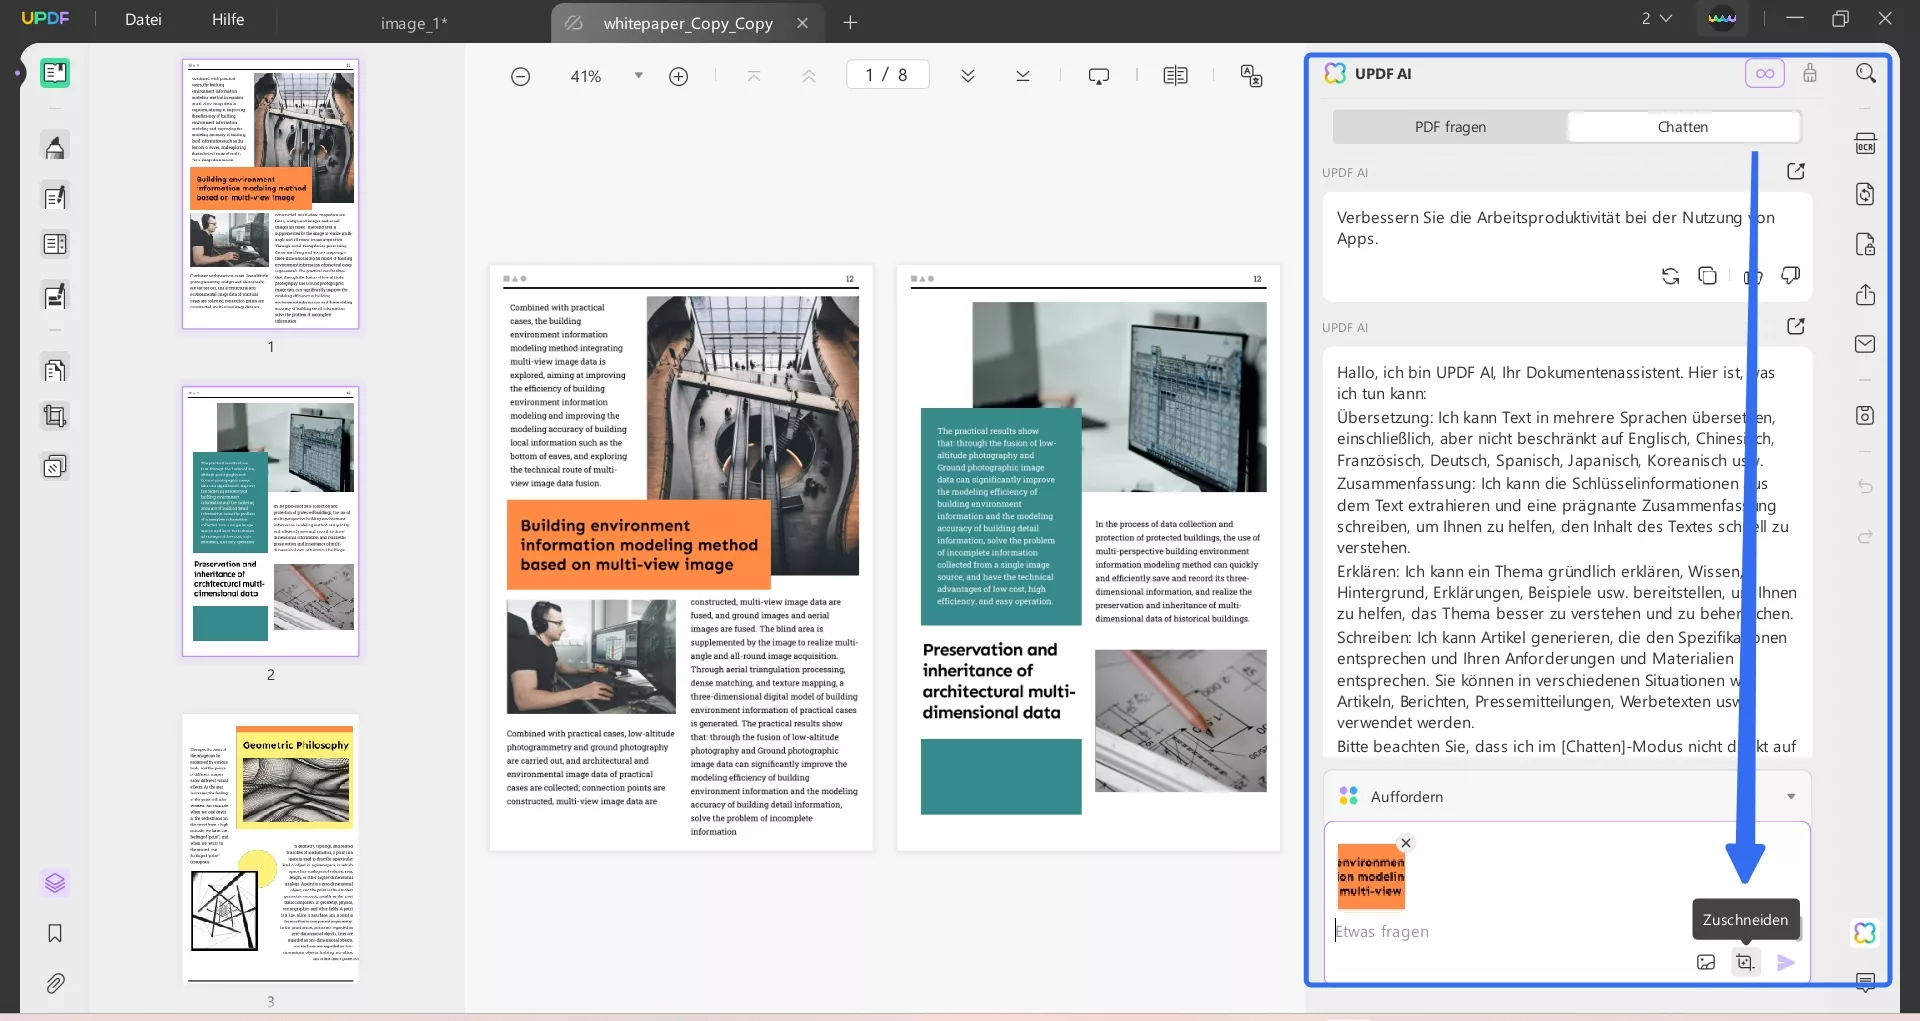Open the OCR tool in right sidebar
Screen dimensions: 1920x1021
point(1865,144)
